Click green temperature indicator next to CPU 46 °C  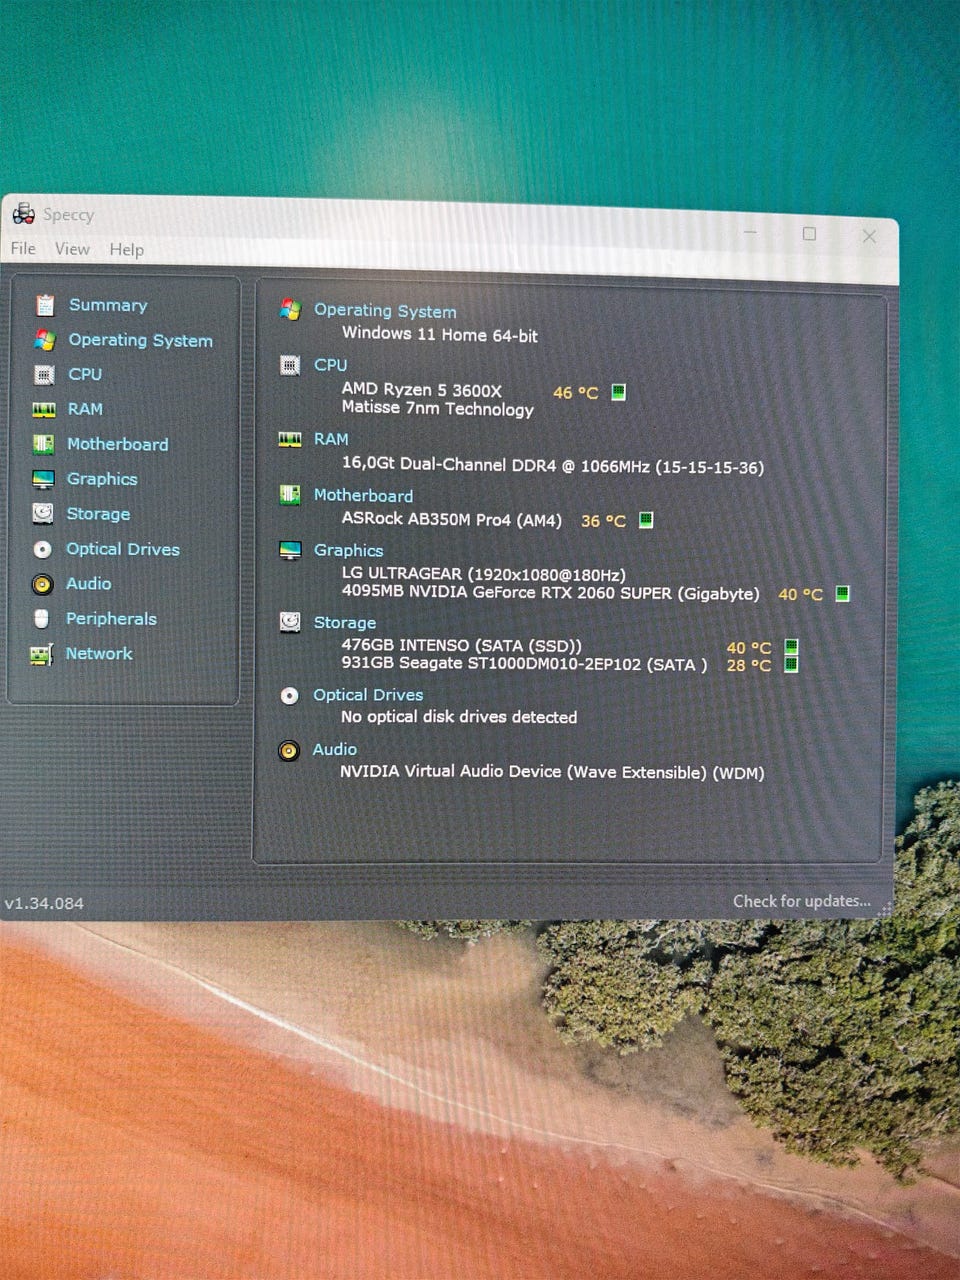click(x=618, y=392)
